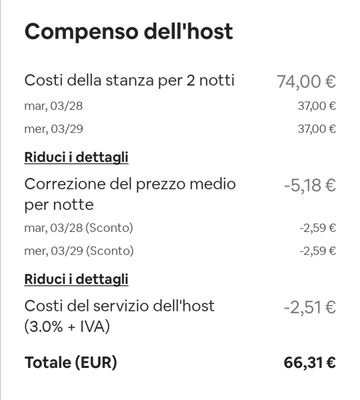Select the mar, 03/28 (Sconto) row

tap(180, 228)
